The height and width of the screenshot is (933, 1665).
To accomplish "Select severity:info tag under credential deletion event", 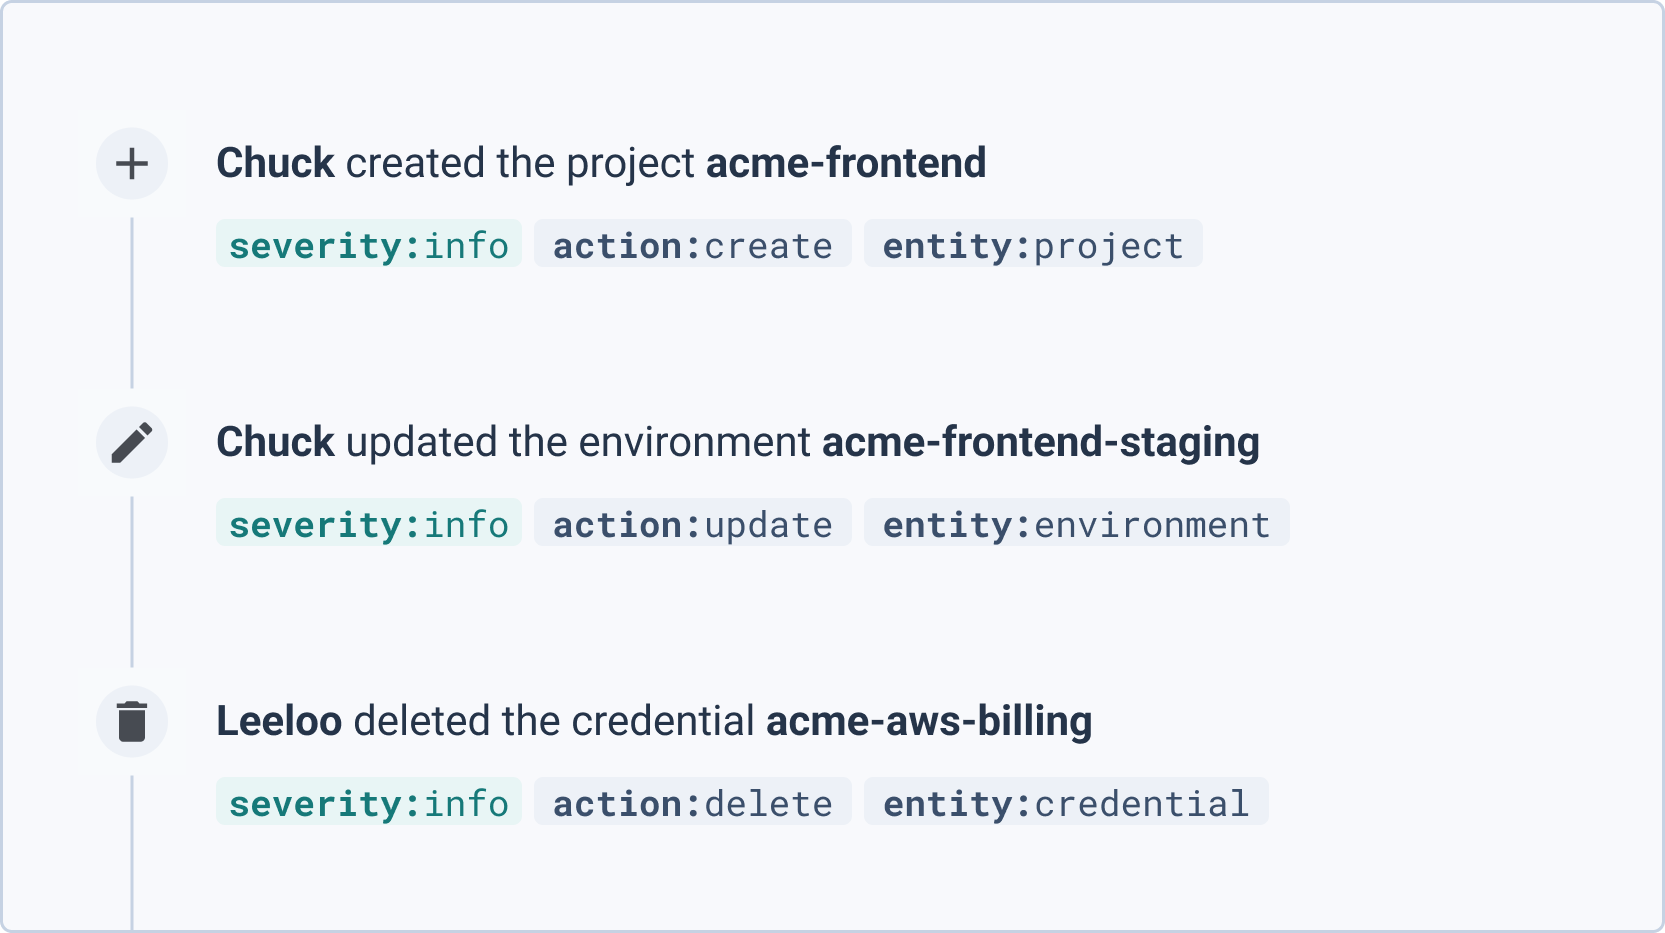I will click(x=369, y=802).
